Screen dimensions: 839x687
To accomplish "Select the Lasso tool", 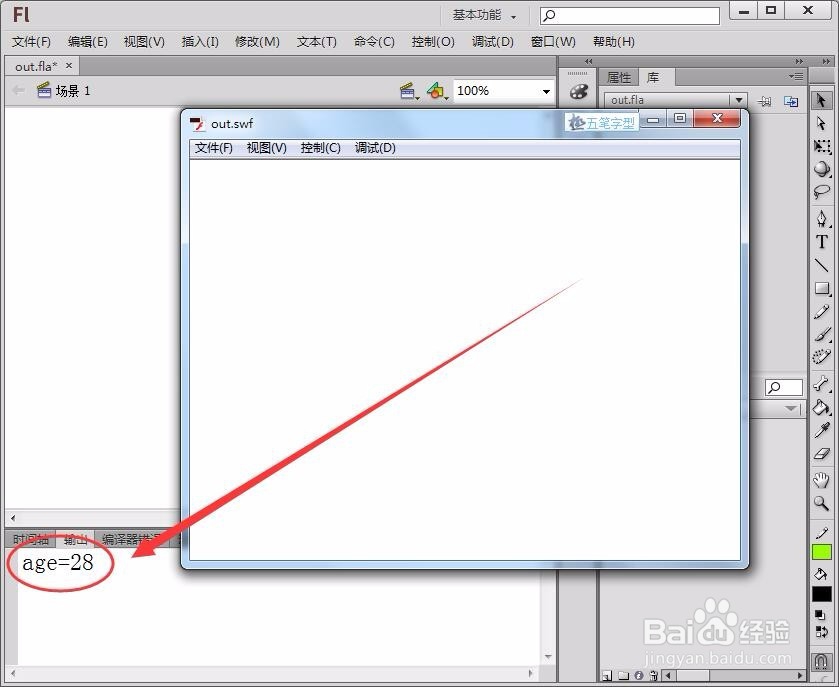I will pyautogui.click(x=821, y=192).
